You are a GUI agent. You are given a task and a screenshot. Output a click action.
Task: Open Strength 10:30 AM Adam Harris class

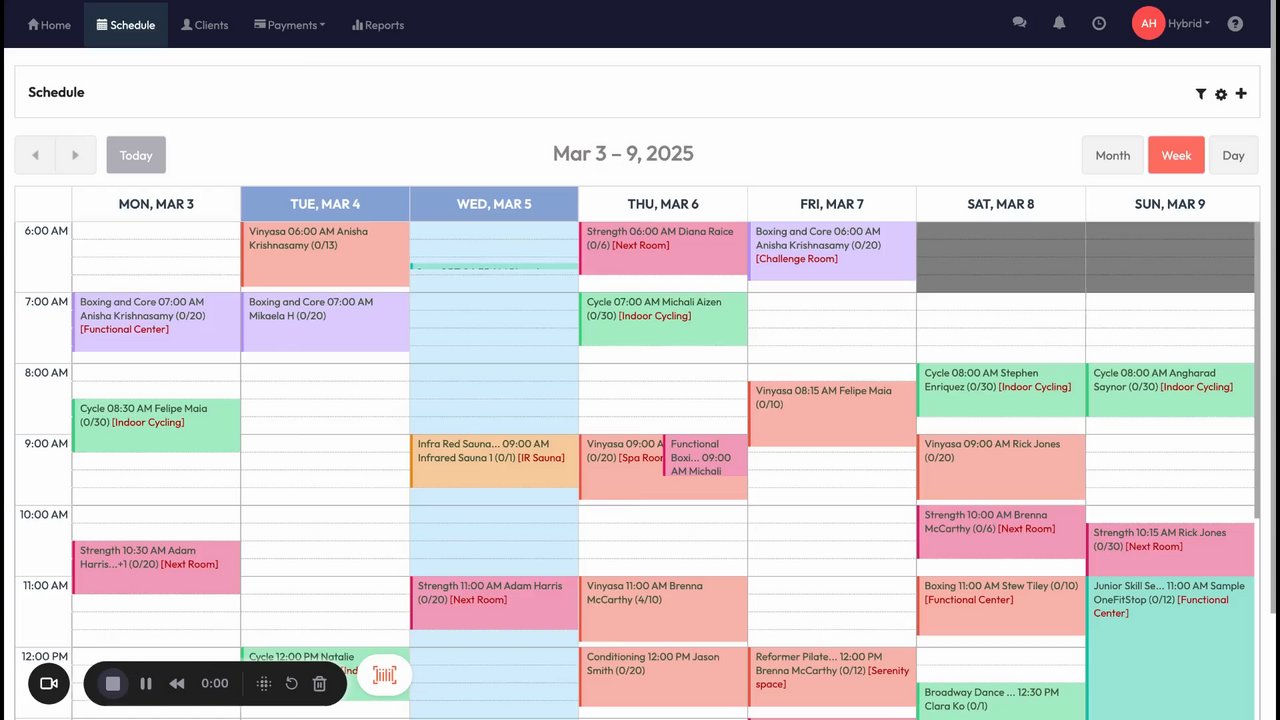[x=156, y=567]
